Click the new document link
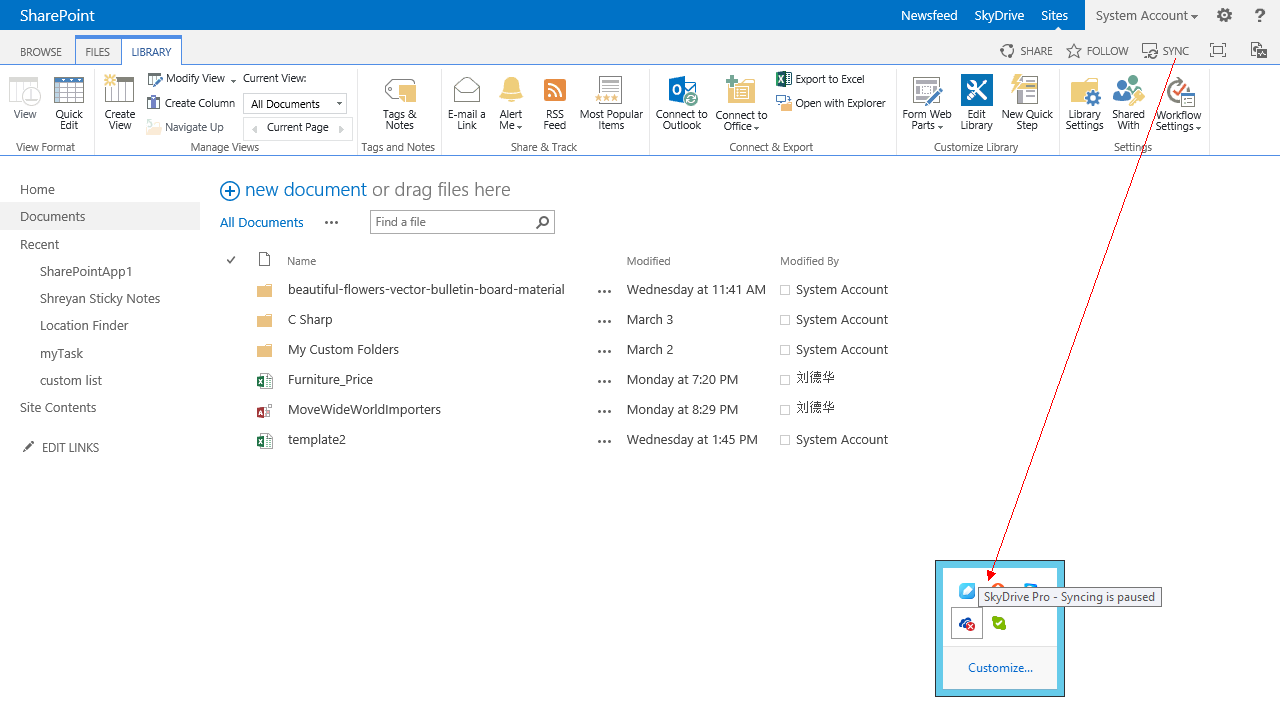This screenshot has width=1280, height=705. pyautogui.click(x=305, y=190)
